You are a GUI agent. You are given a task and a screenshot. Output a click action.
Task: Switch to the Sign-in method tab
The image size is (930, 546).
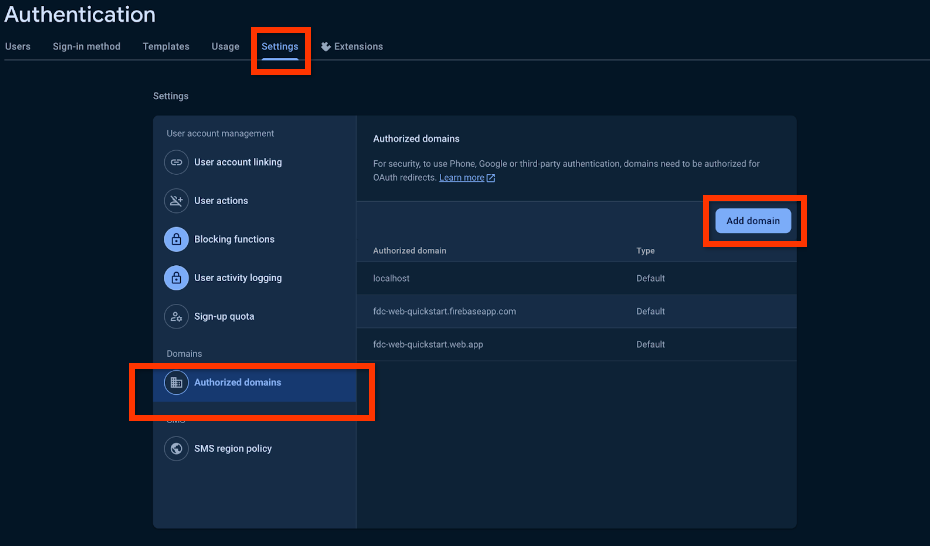(x=86, y=46)
